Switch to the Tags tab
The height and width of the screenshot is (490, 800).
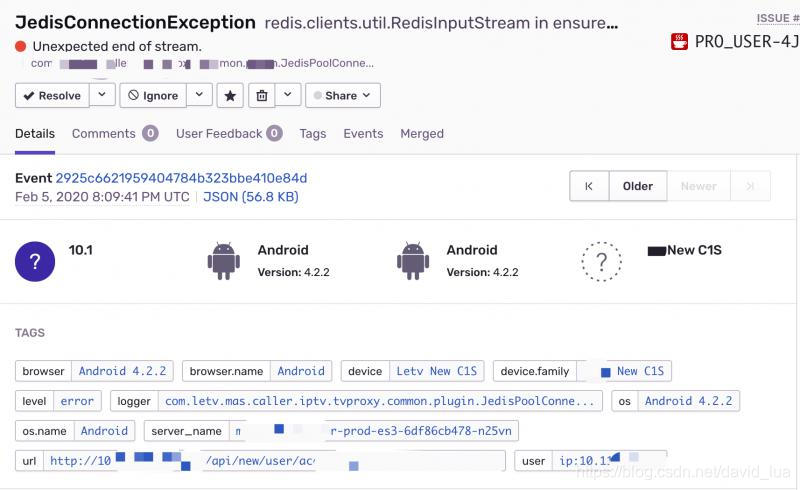pos(313,134)
